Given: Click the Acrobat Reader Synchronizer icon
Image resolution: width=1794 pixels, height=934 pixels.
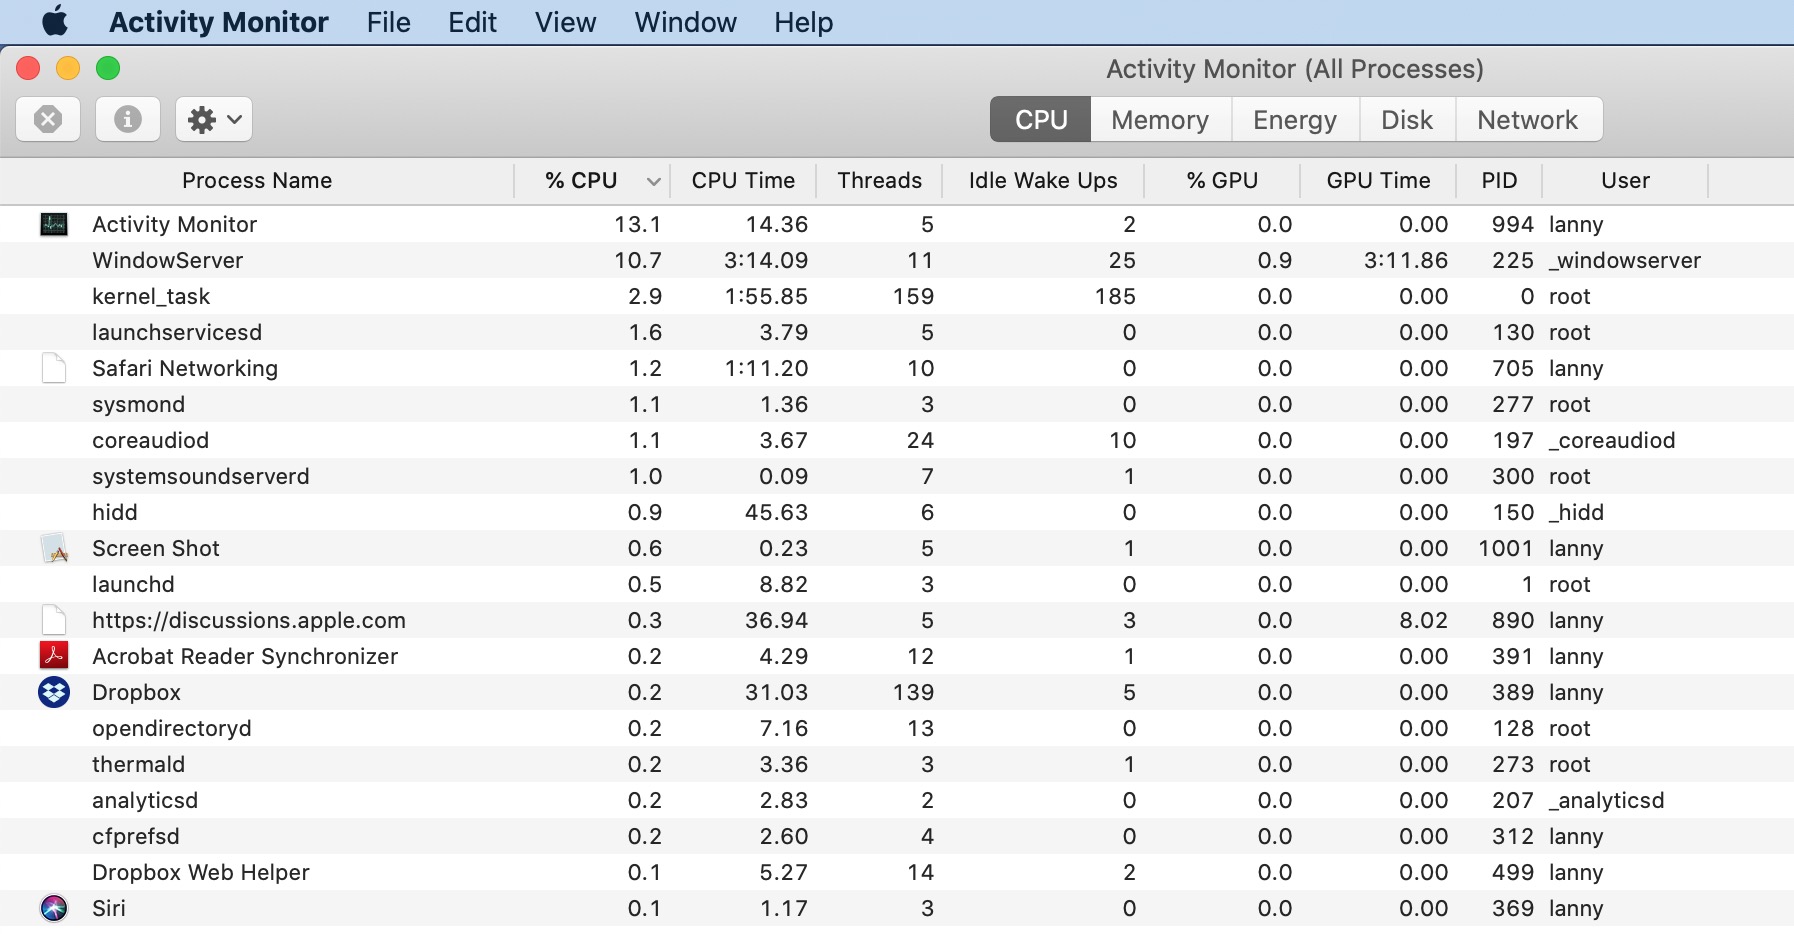Looking at the screenshot, I should [x=54, y=656].
